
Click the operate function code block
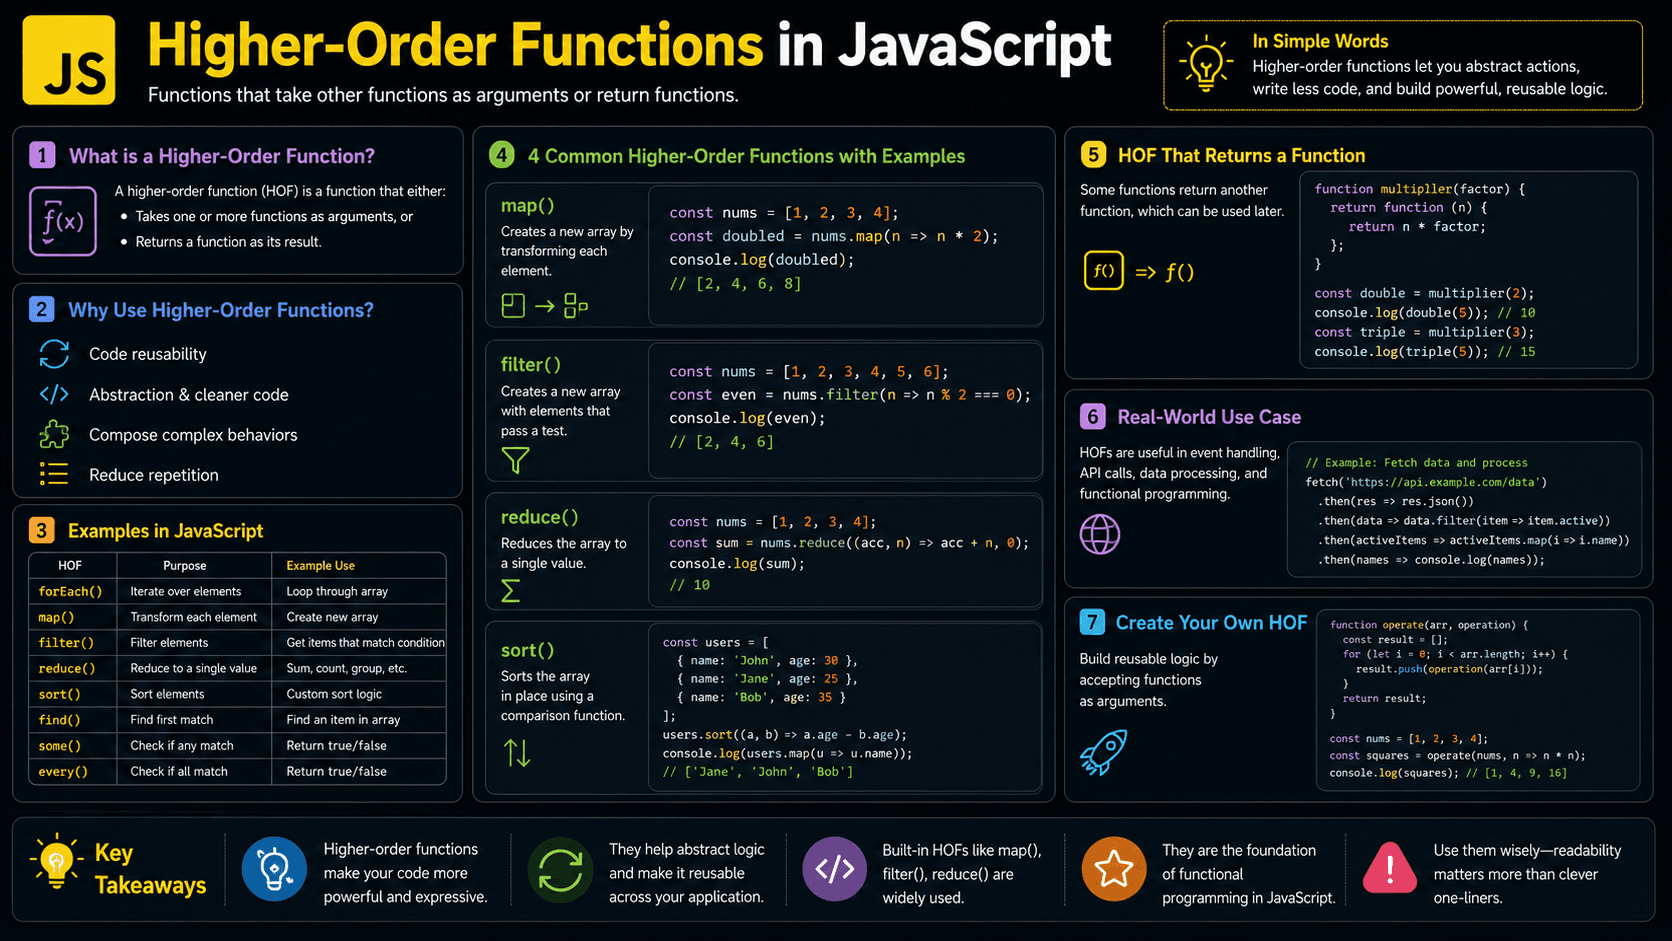tap(1477, 700)
